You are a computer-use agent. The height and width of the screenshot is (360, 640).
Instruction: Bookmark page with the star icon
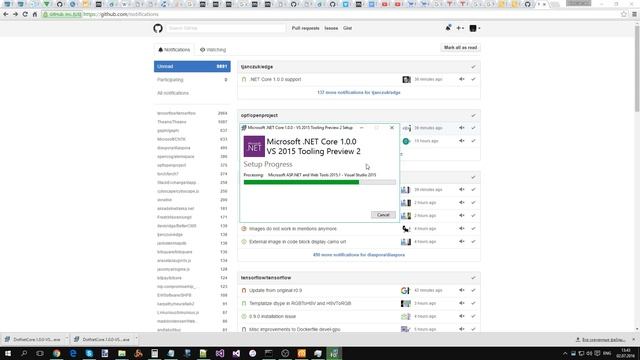[624, 14]
